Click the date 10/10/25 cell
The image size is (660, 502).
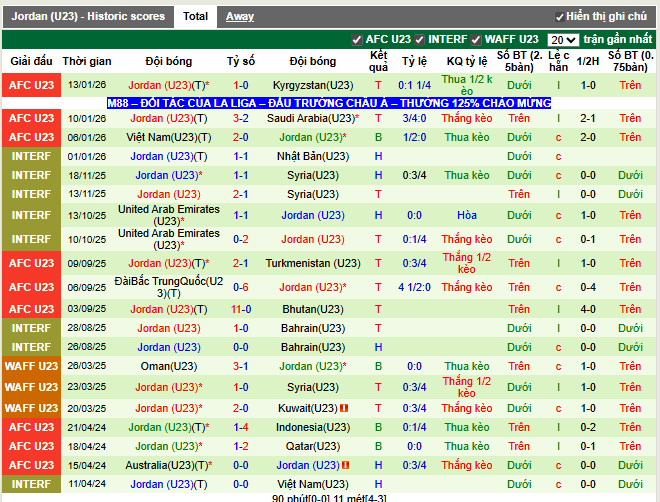(x=87, y=239)
